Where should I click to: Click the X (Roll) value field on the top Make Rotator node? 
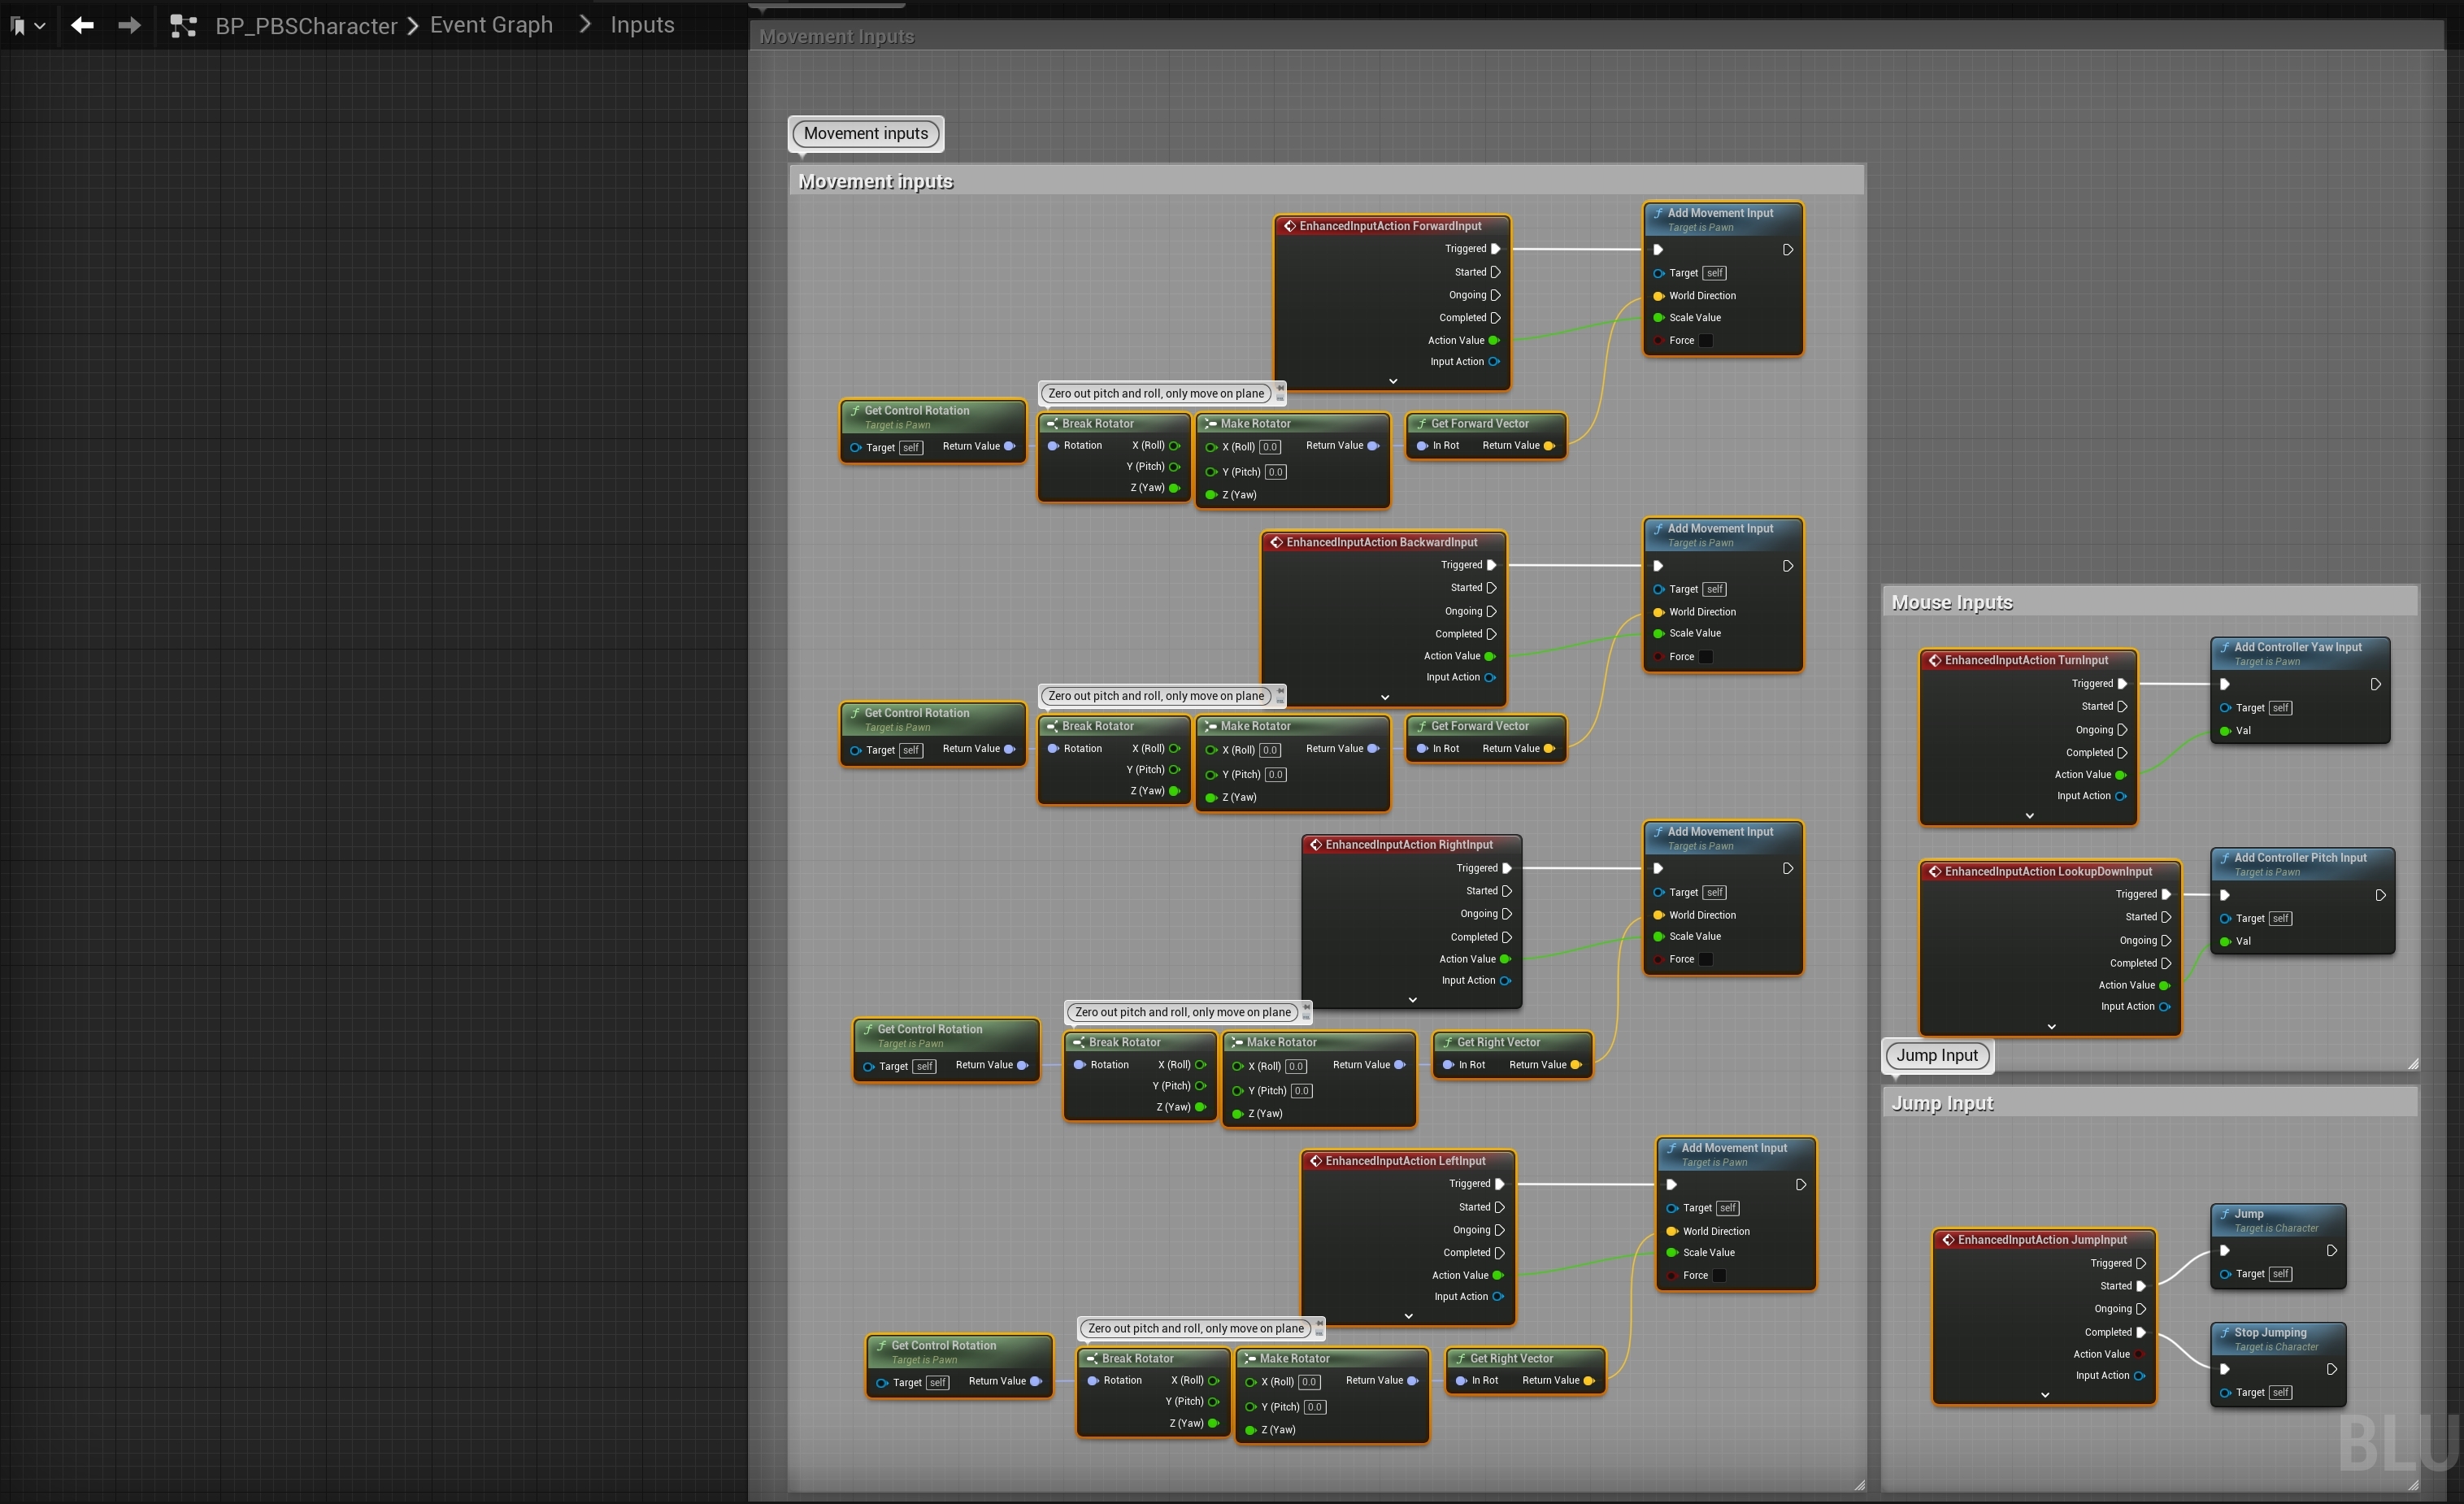[x=1270, y=447]
